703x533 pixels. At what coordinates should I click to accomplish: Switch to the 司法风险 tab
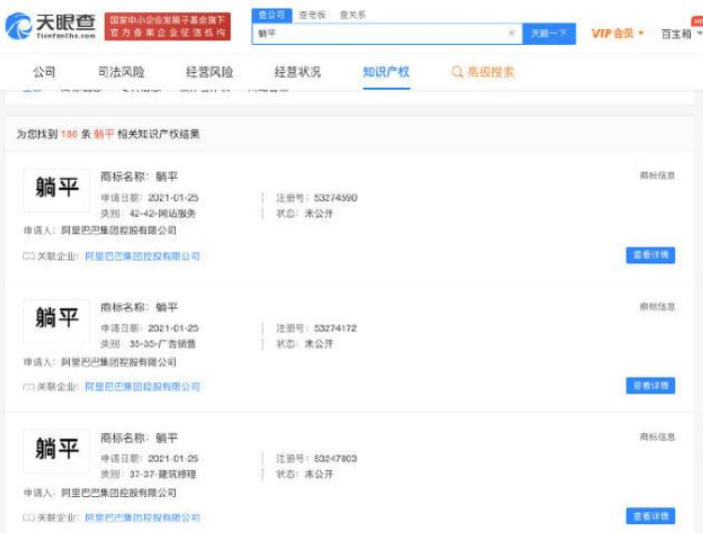[x=121, y=72]
